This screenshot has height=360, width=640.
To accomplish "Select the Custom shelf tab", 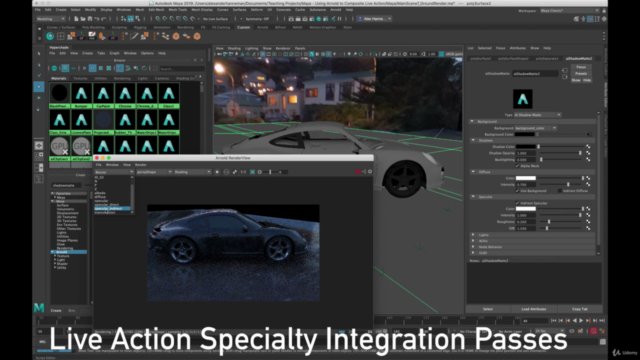I will [x=243, y=27].
